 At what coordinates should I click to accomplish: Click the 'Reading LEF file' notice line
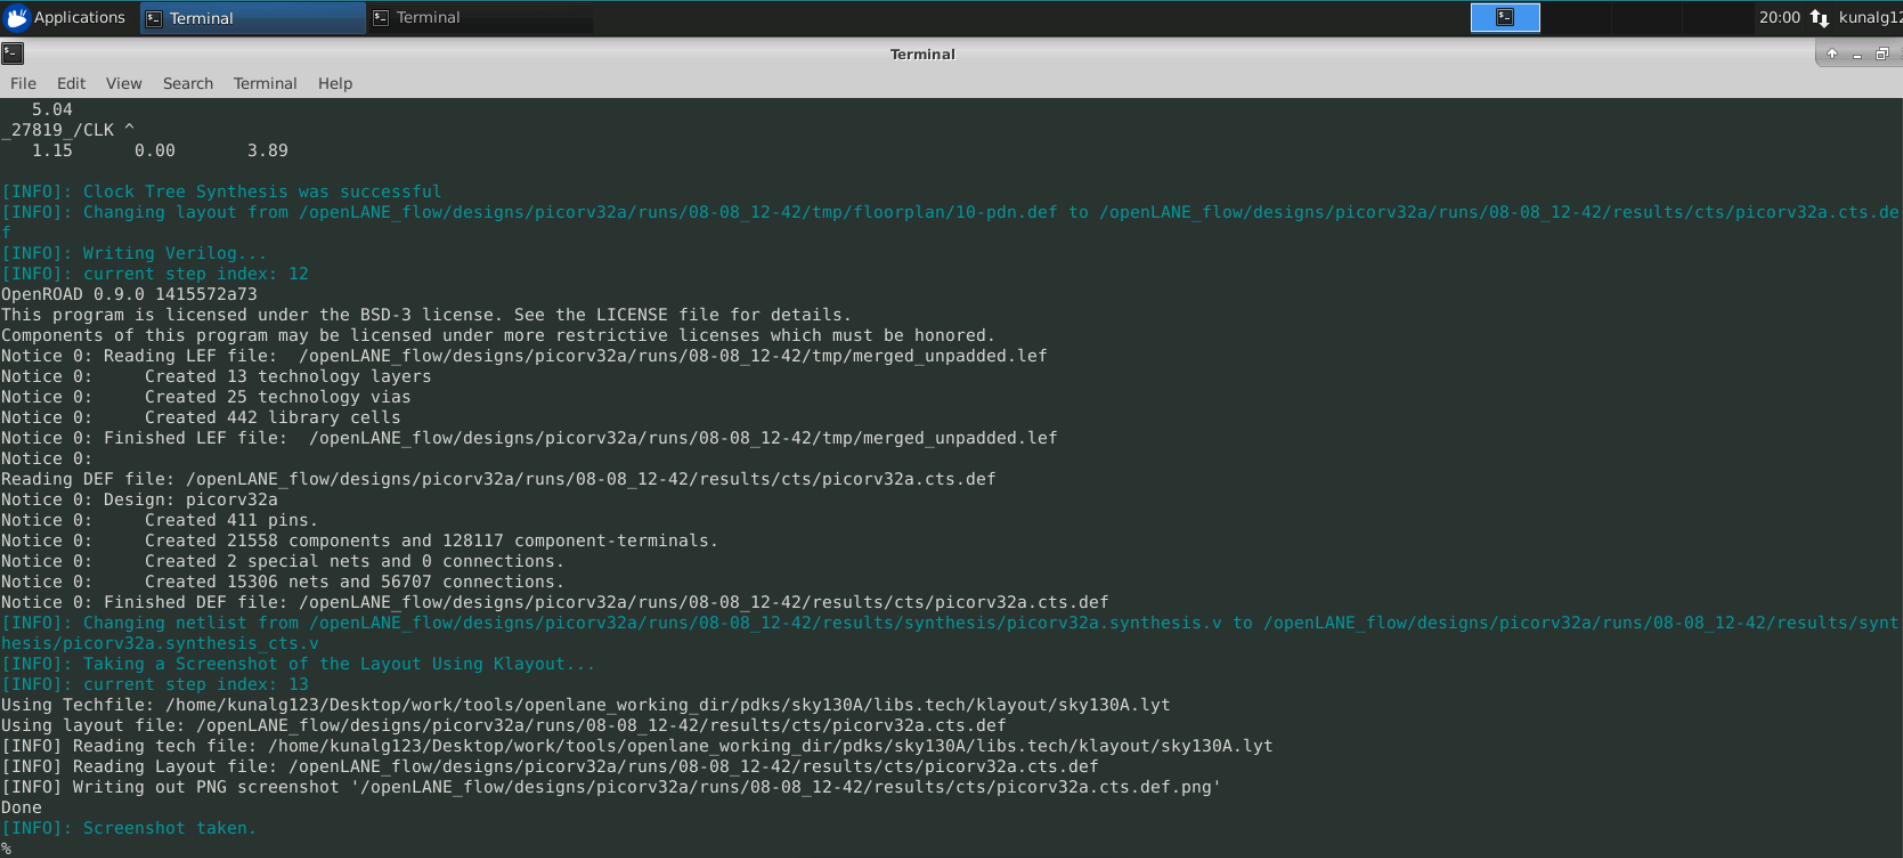[524, 355]
